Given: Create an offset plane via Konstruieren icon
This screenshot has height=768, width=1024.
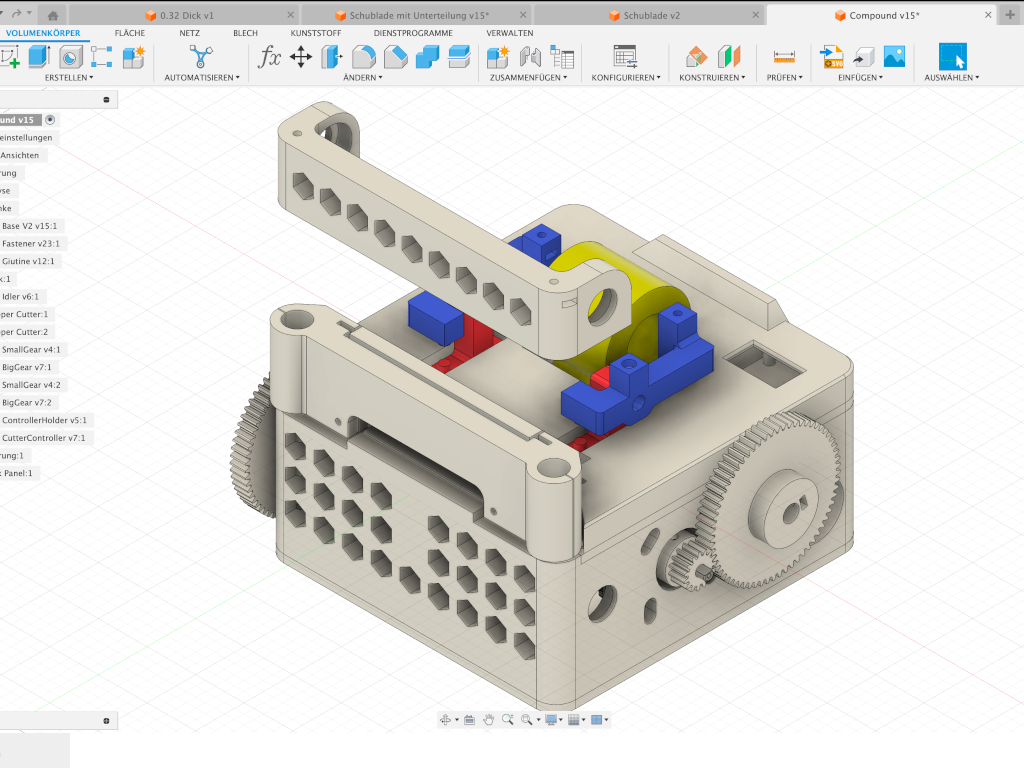Looking at the screenshot, I should pos(696,57).
